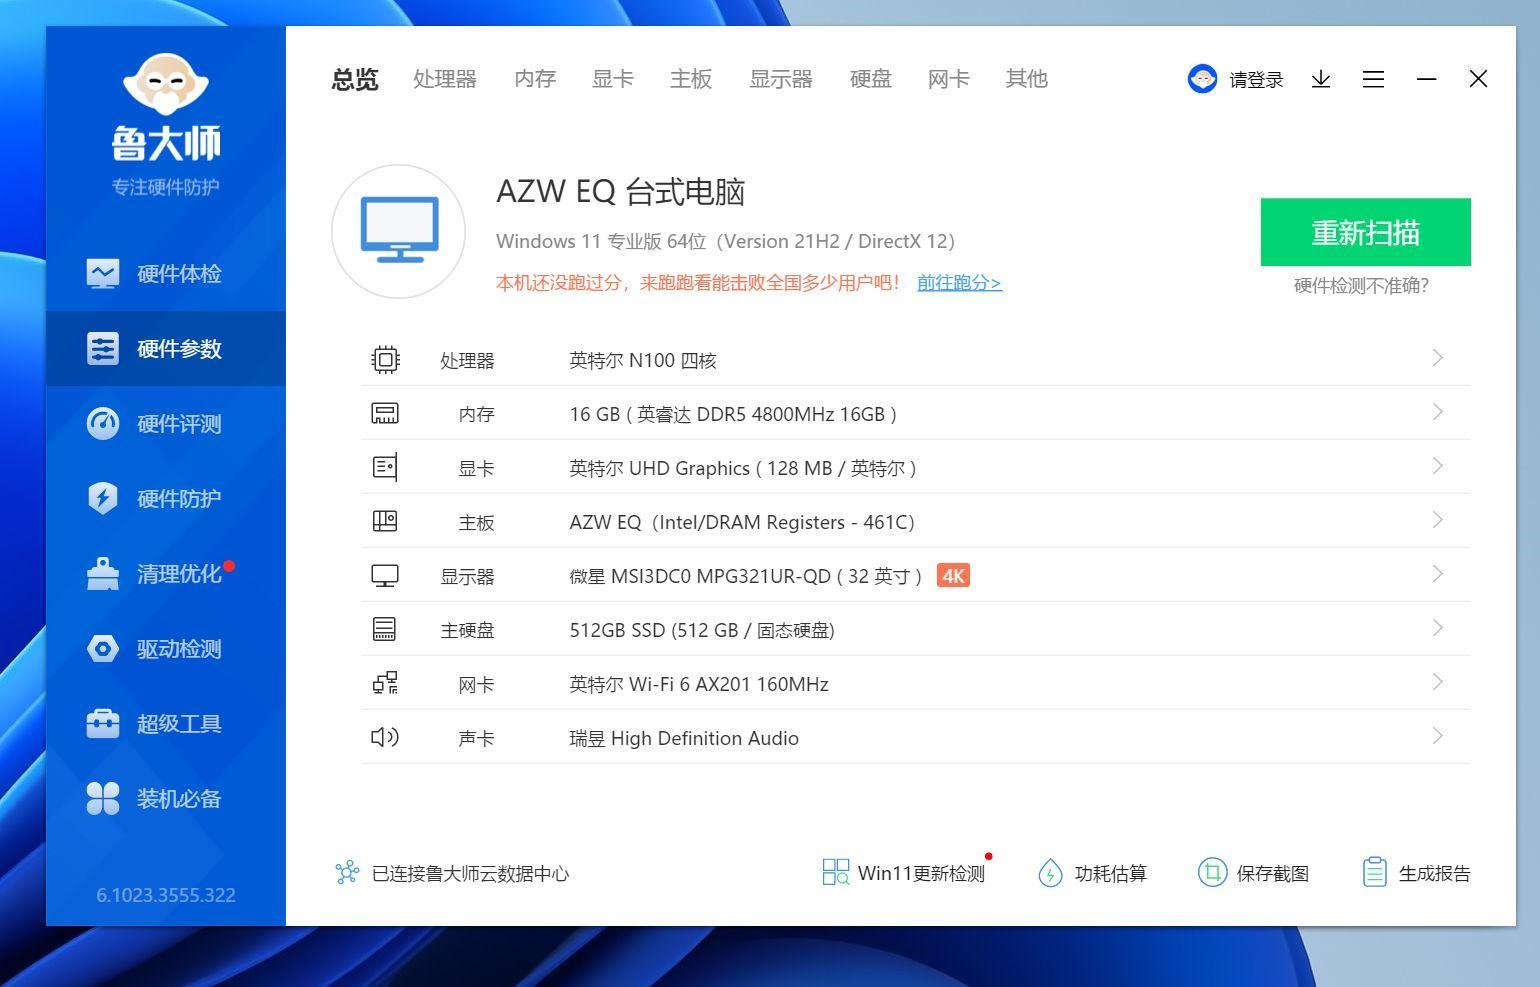Click the Win11更新检测 icon
The image size is (1540, 987).
point(836,872)
